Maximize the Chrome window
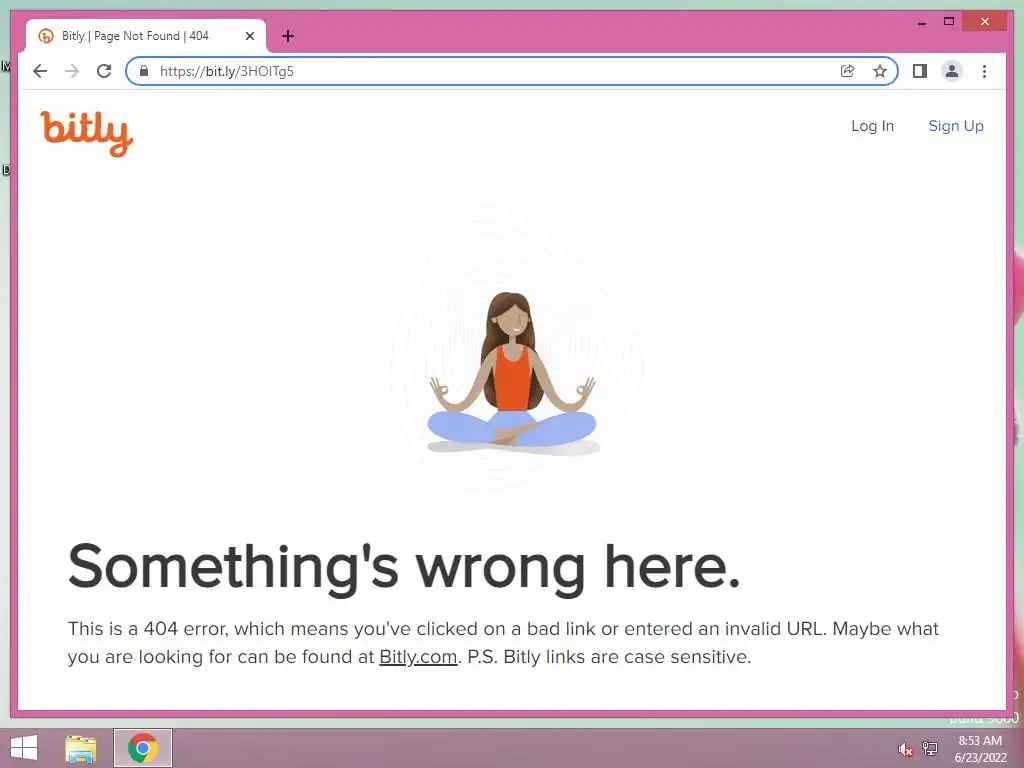1024x768 pixels. click(x=949, y=22)
